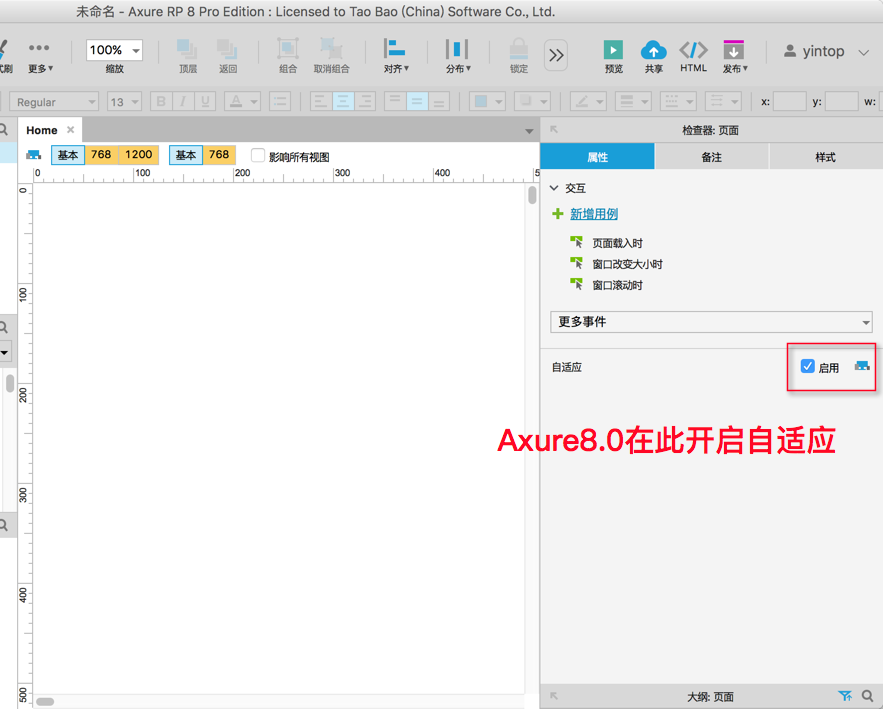883x709 pixels.
Task: Open the 页面载入时 event
Action: [x=617, y=243]
